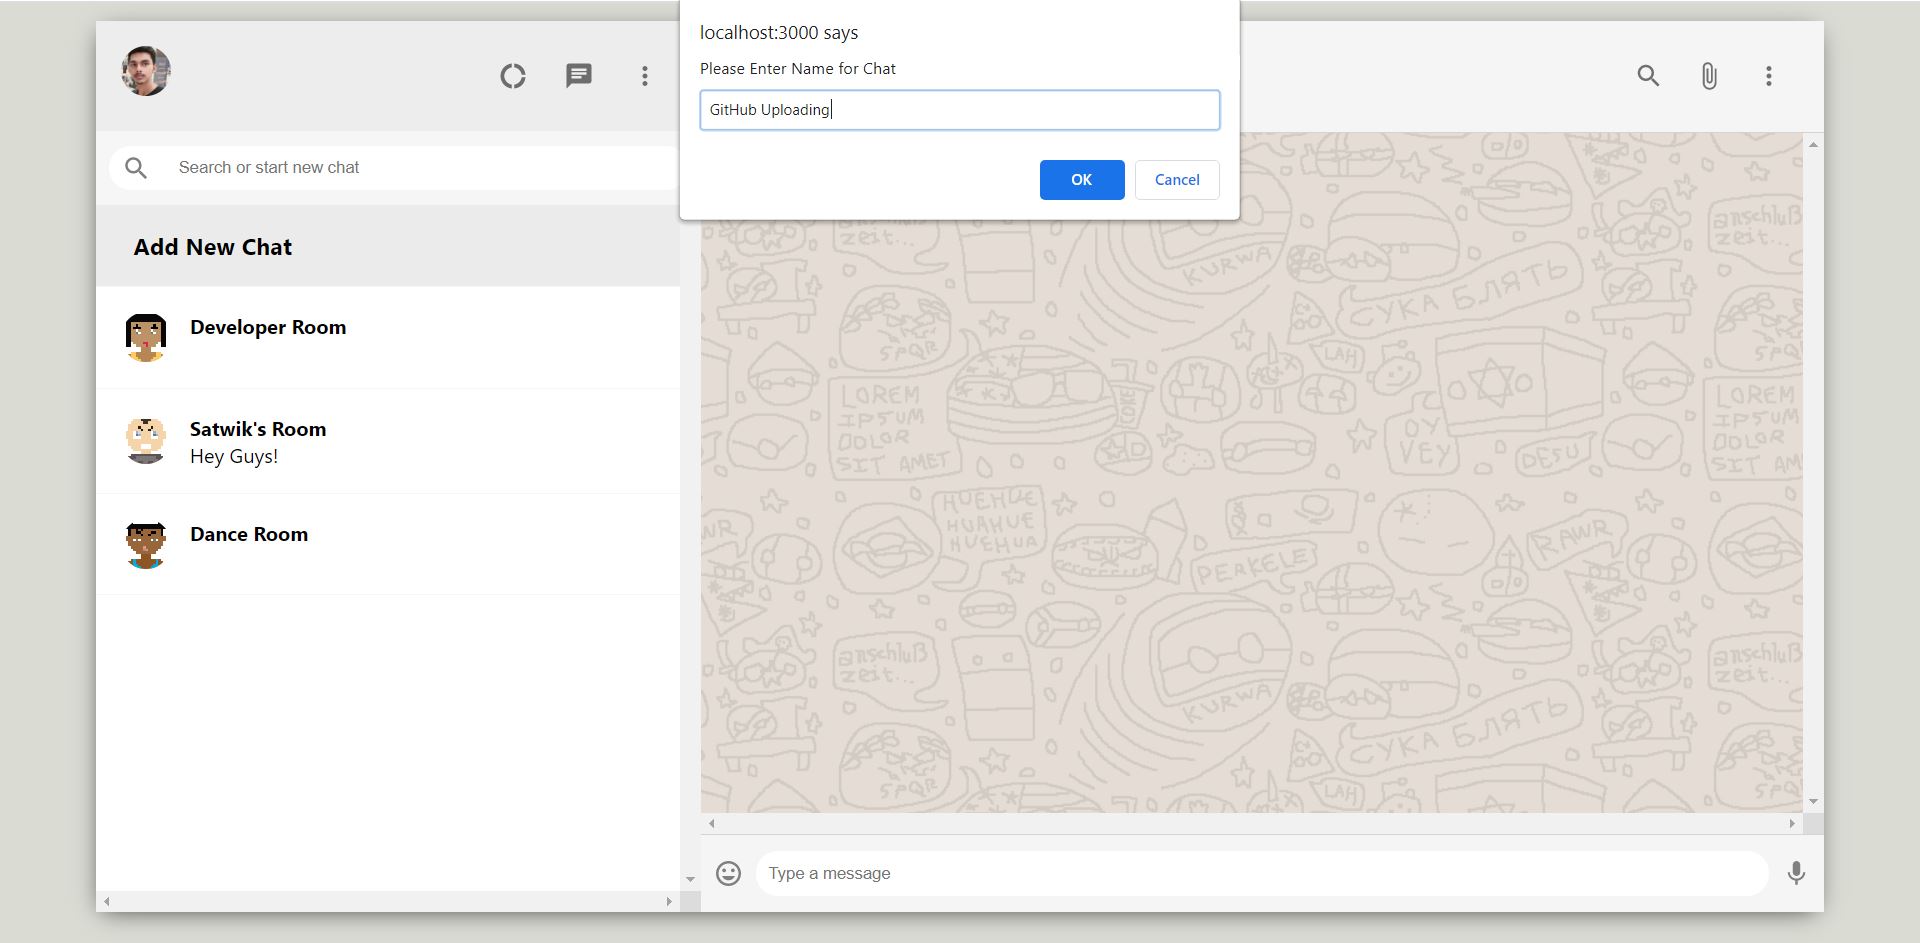Click the sidebar search magnifier icon
This screenshot has width=1920, height=943.
pos(136,168)
